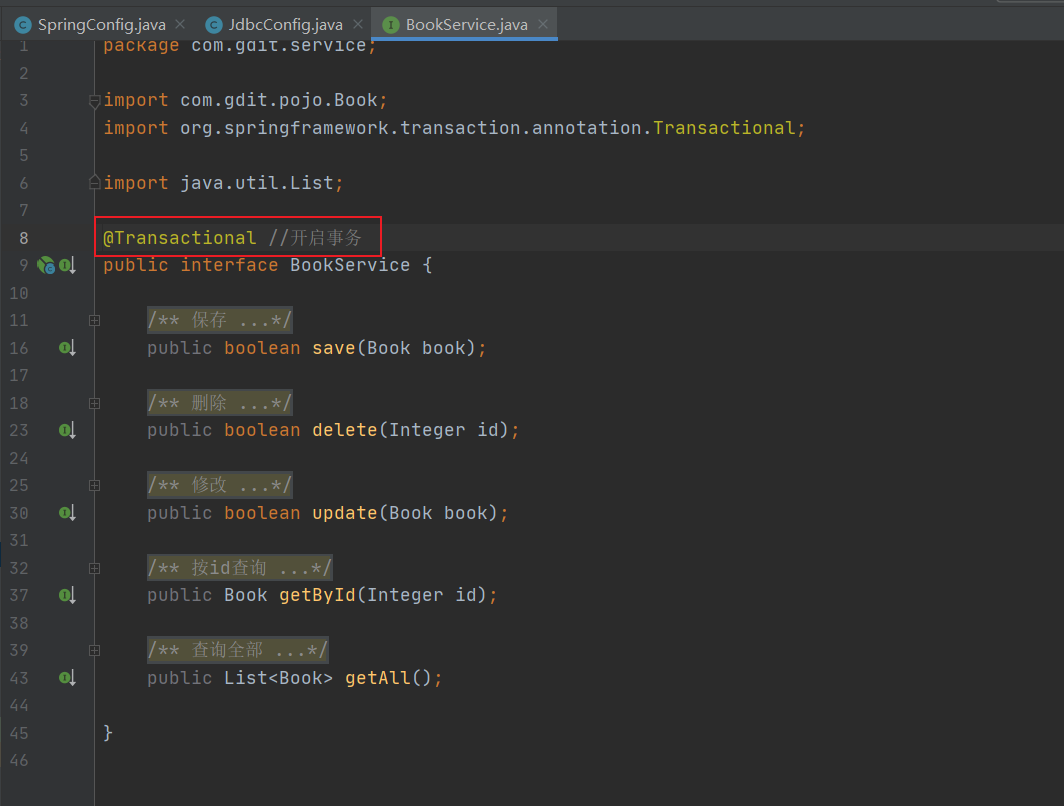The image size is (1064, 806).
Task: Click the Transactional import class name on line 4
Action: [724, 128]
